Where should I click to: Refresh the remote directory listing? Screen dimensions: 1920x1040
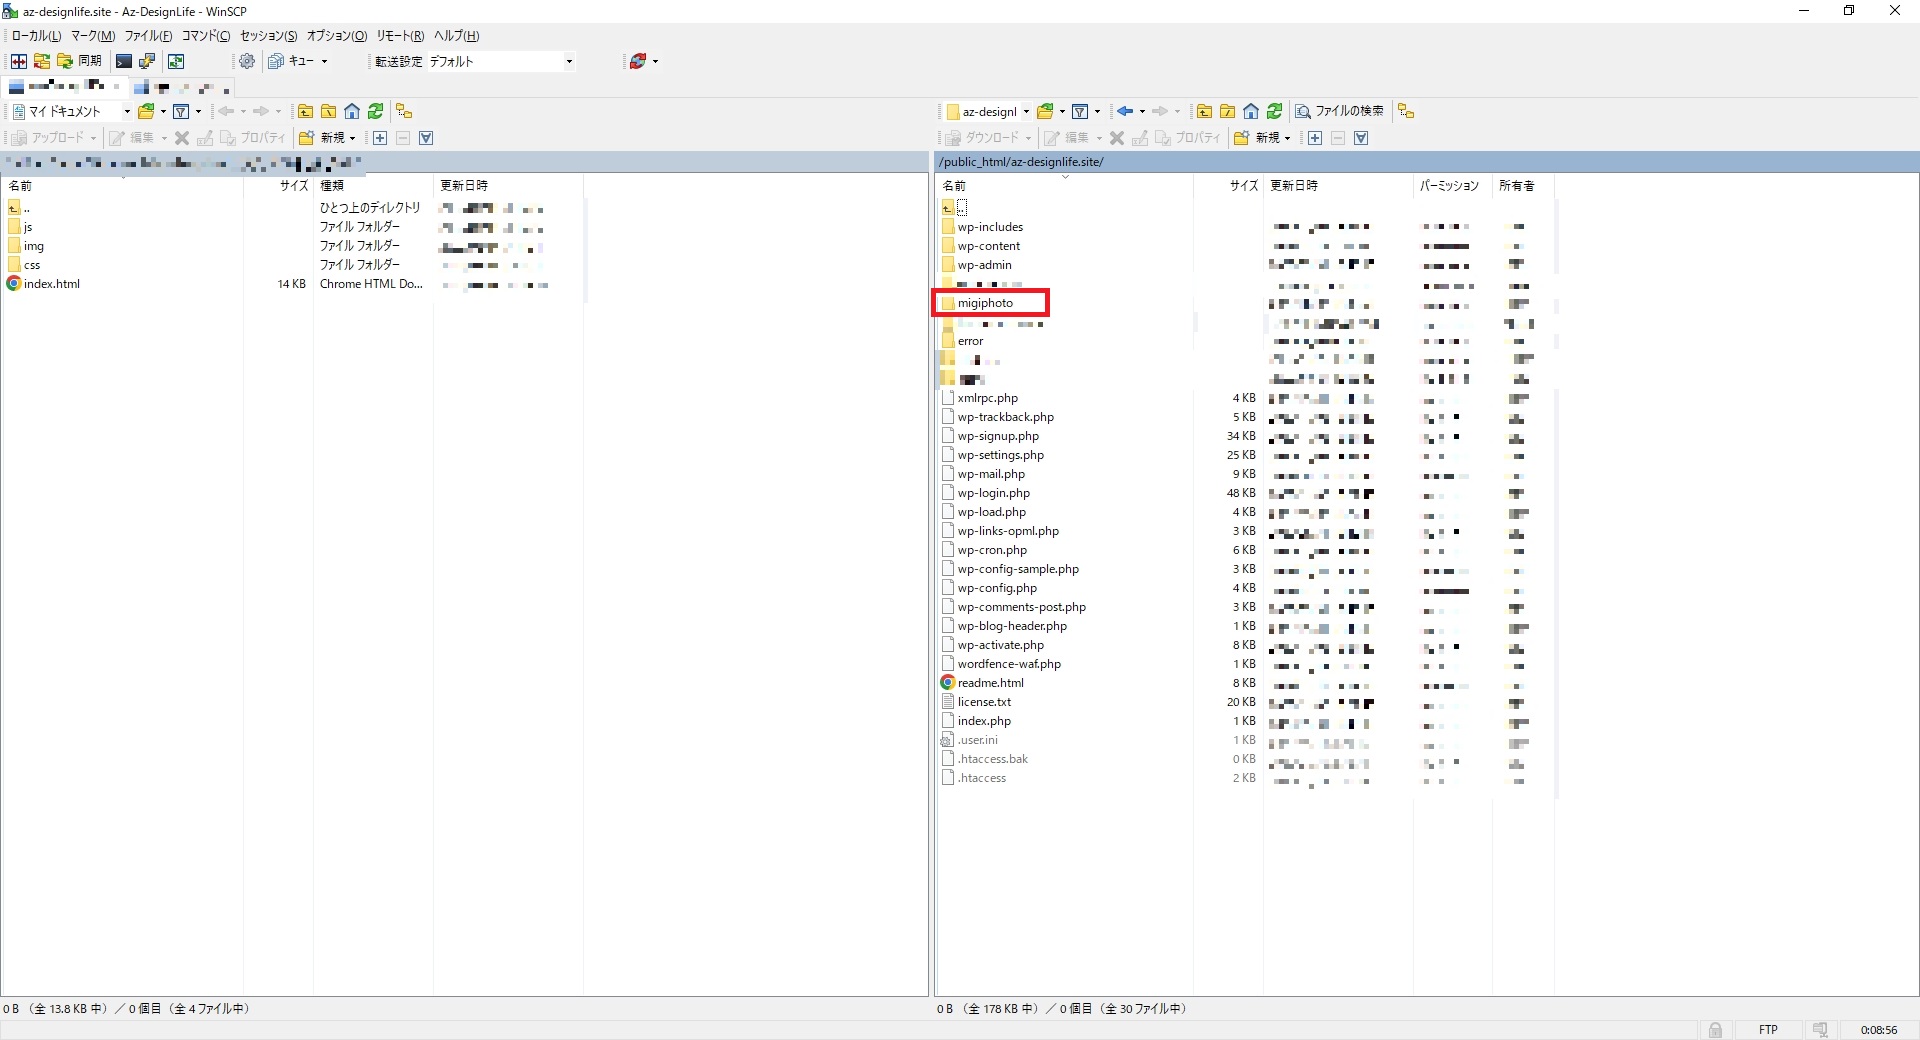(x=1275, y=111)
